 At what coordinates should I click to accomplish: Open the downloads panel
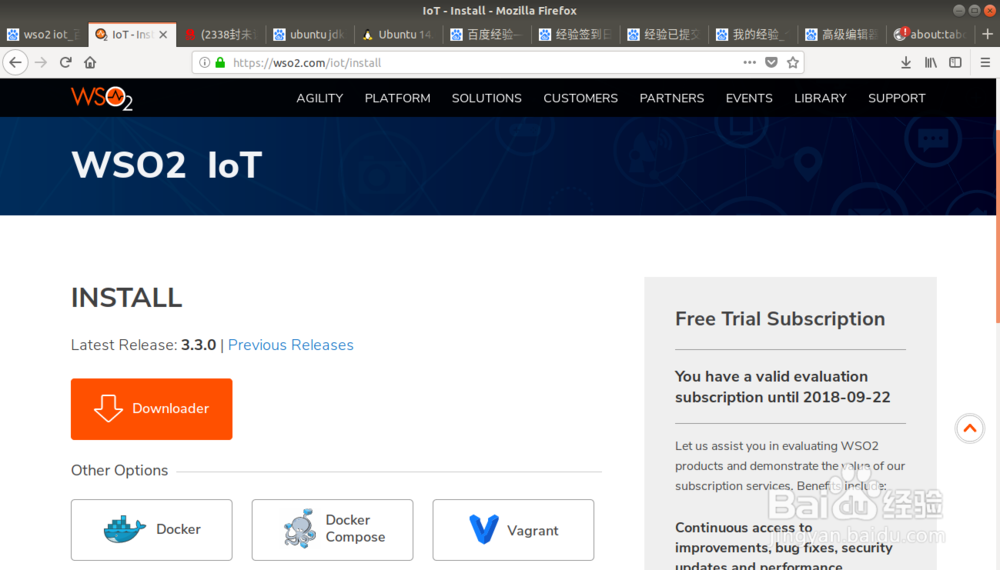(x=906, y=62)
